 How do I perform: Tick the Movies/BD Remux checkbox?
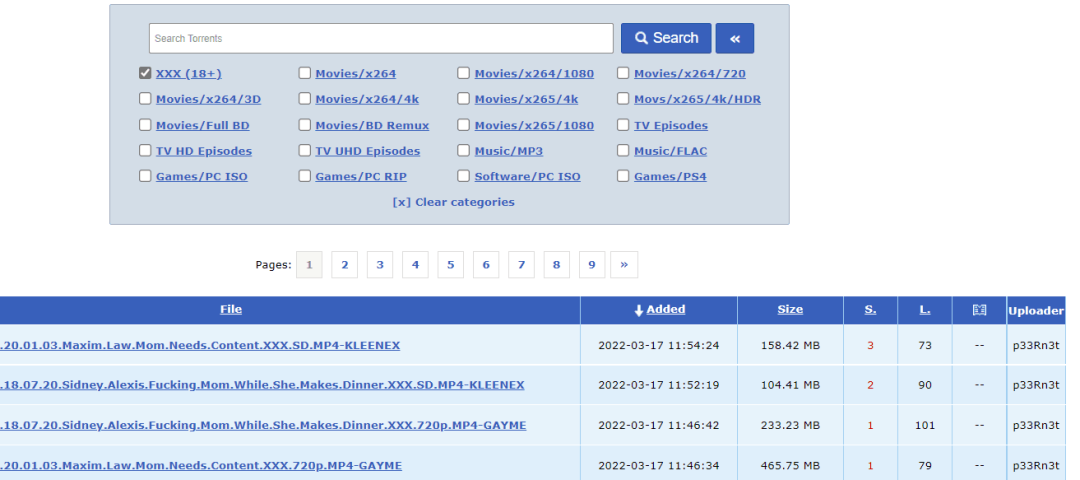click(x=304, y=125)
